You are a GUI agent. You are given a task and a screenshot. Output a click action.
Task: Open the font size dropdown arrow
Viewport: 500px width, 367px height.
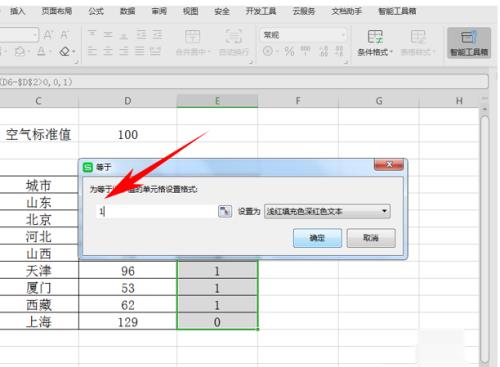coord(35,35)
